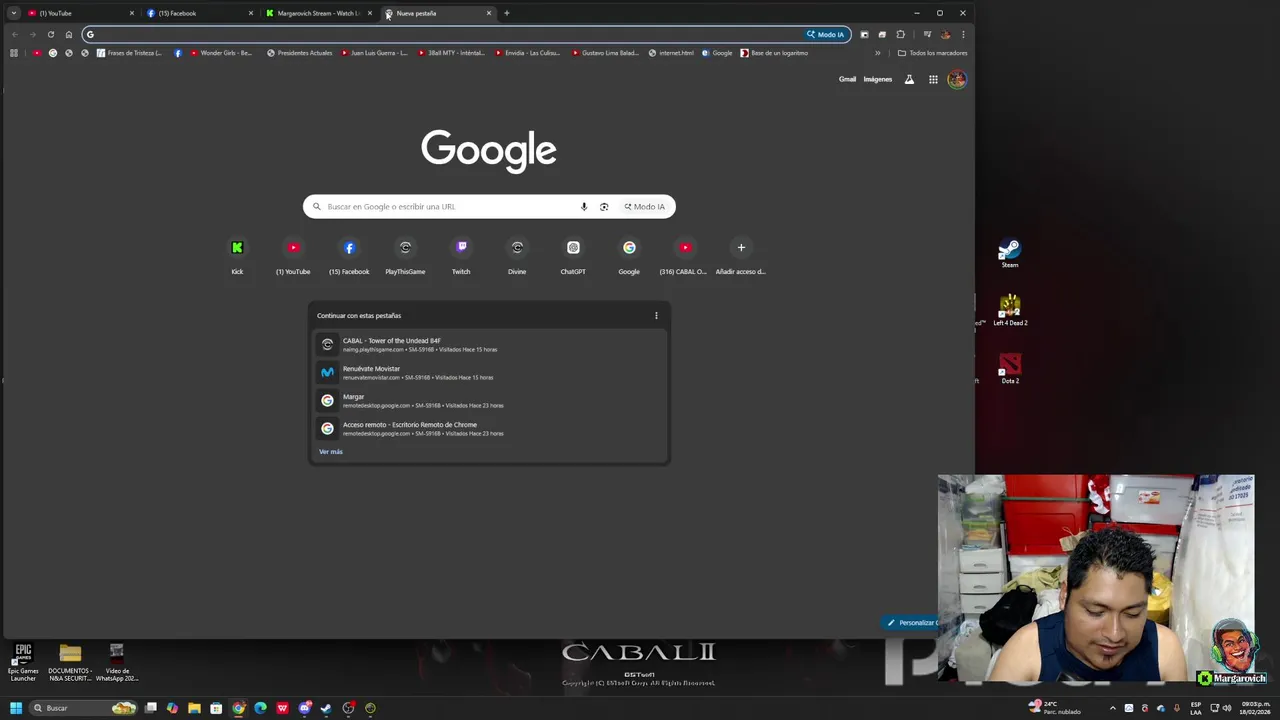The width and height of the screenshot is (1280, 720).
Task: Open the Twitch shortcut tile
Action: (x=461, y=256)
